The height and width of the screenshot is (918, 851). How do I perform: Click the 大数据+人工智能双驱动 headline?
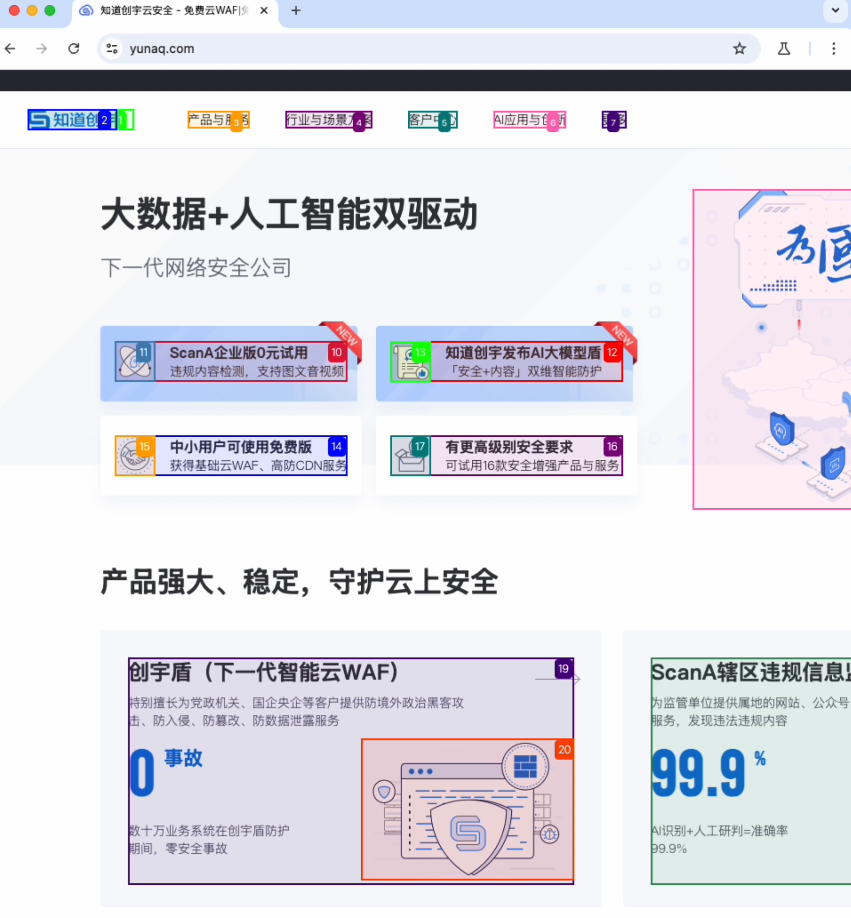click(290, 214)
